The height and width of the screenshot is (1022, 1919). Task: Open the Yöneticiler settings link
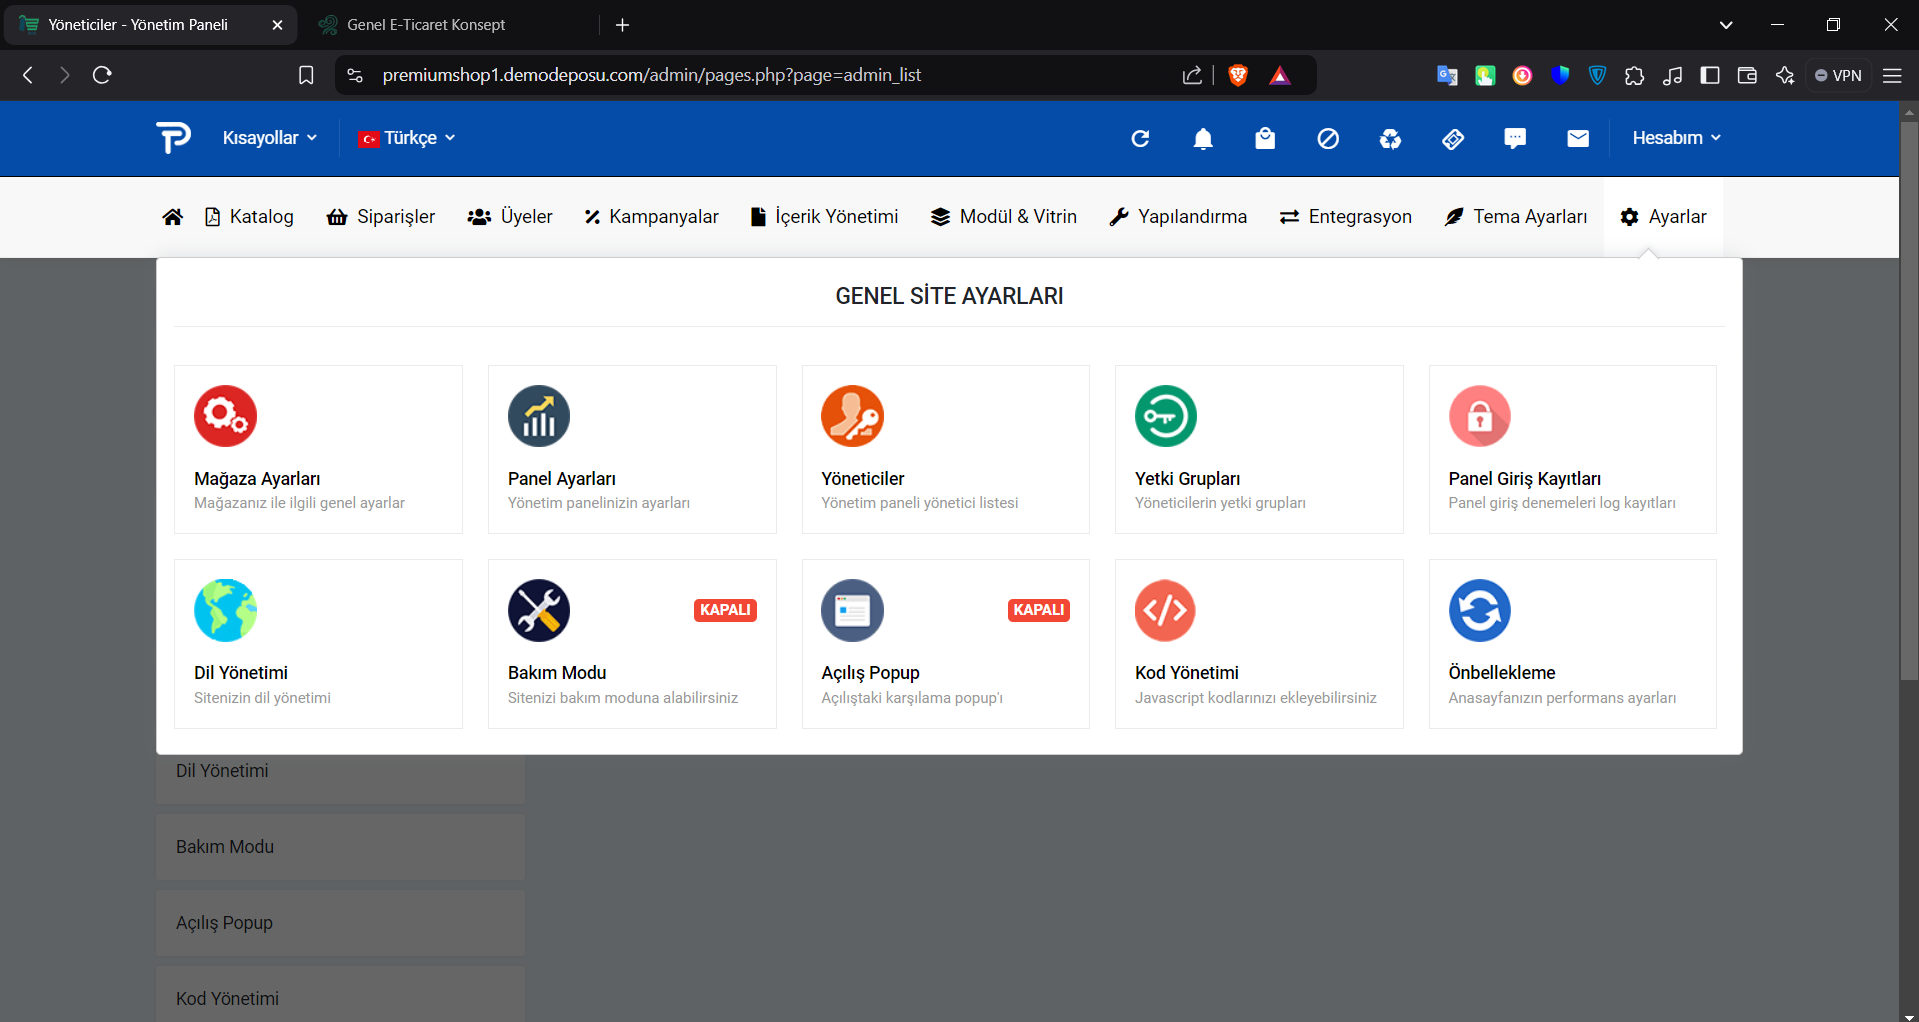pyautogui.click(x=862, y=479)
